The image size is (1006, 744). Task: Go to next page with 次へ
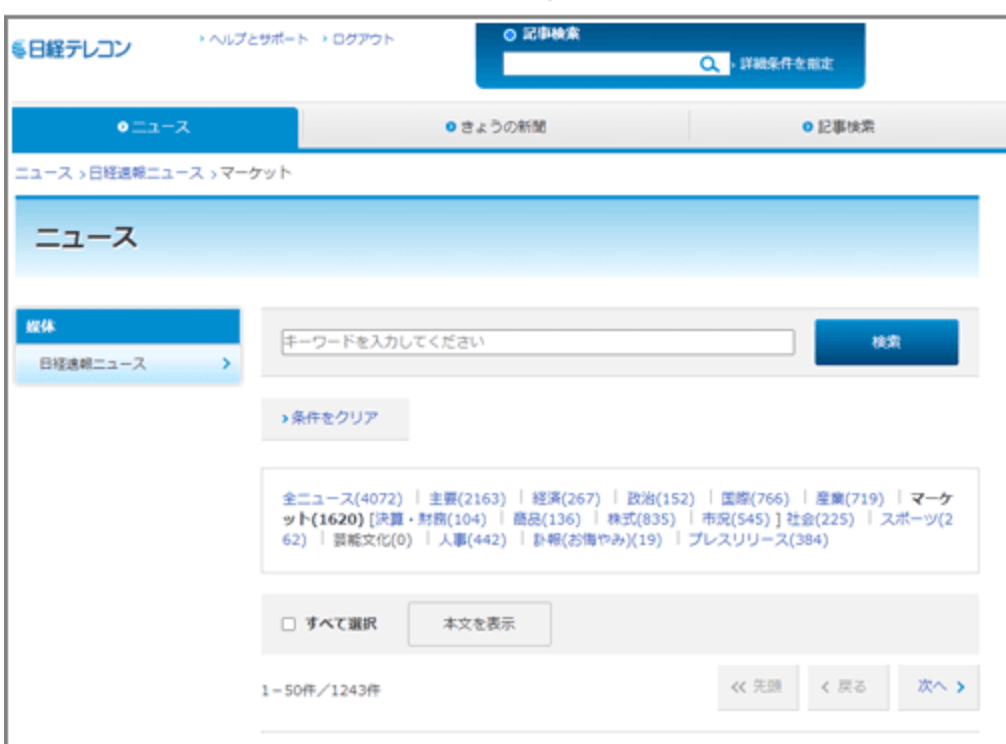[x=940, y=687]
